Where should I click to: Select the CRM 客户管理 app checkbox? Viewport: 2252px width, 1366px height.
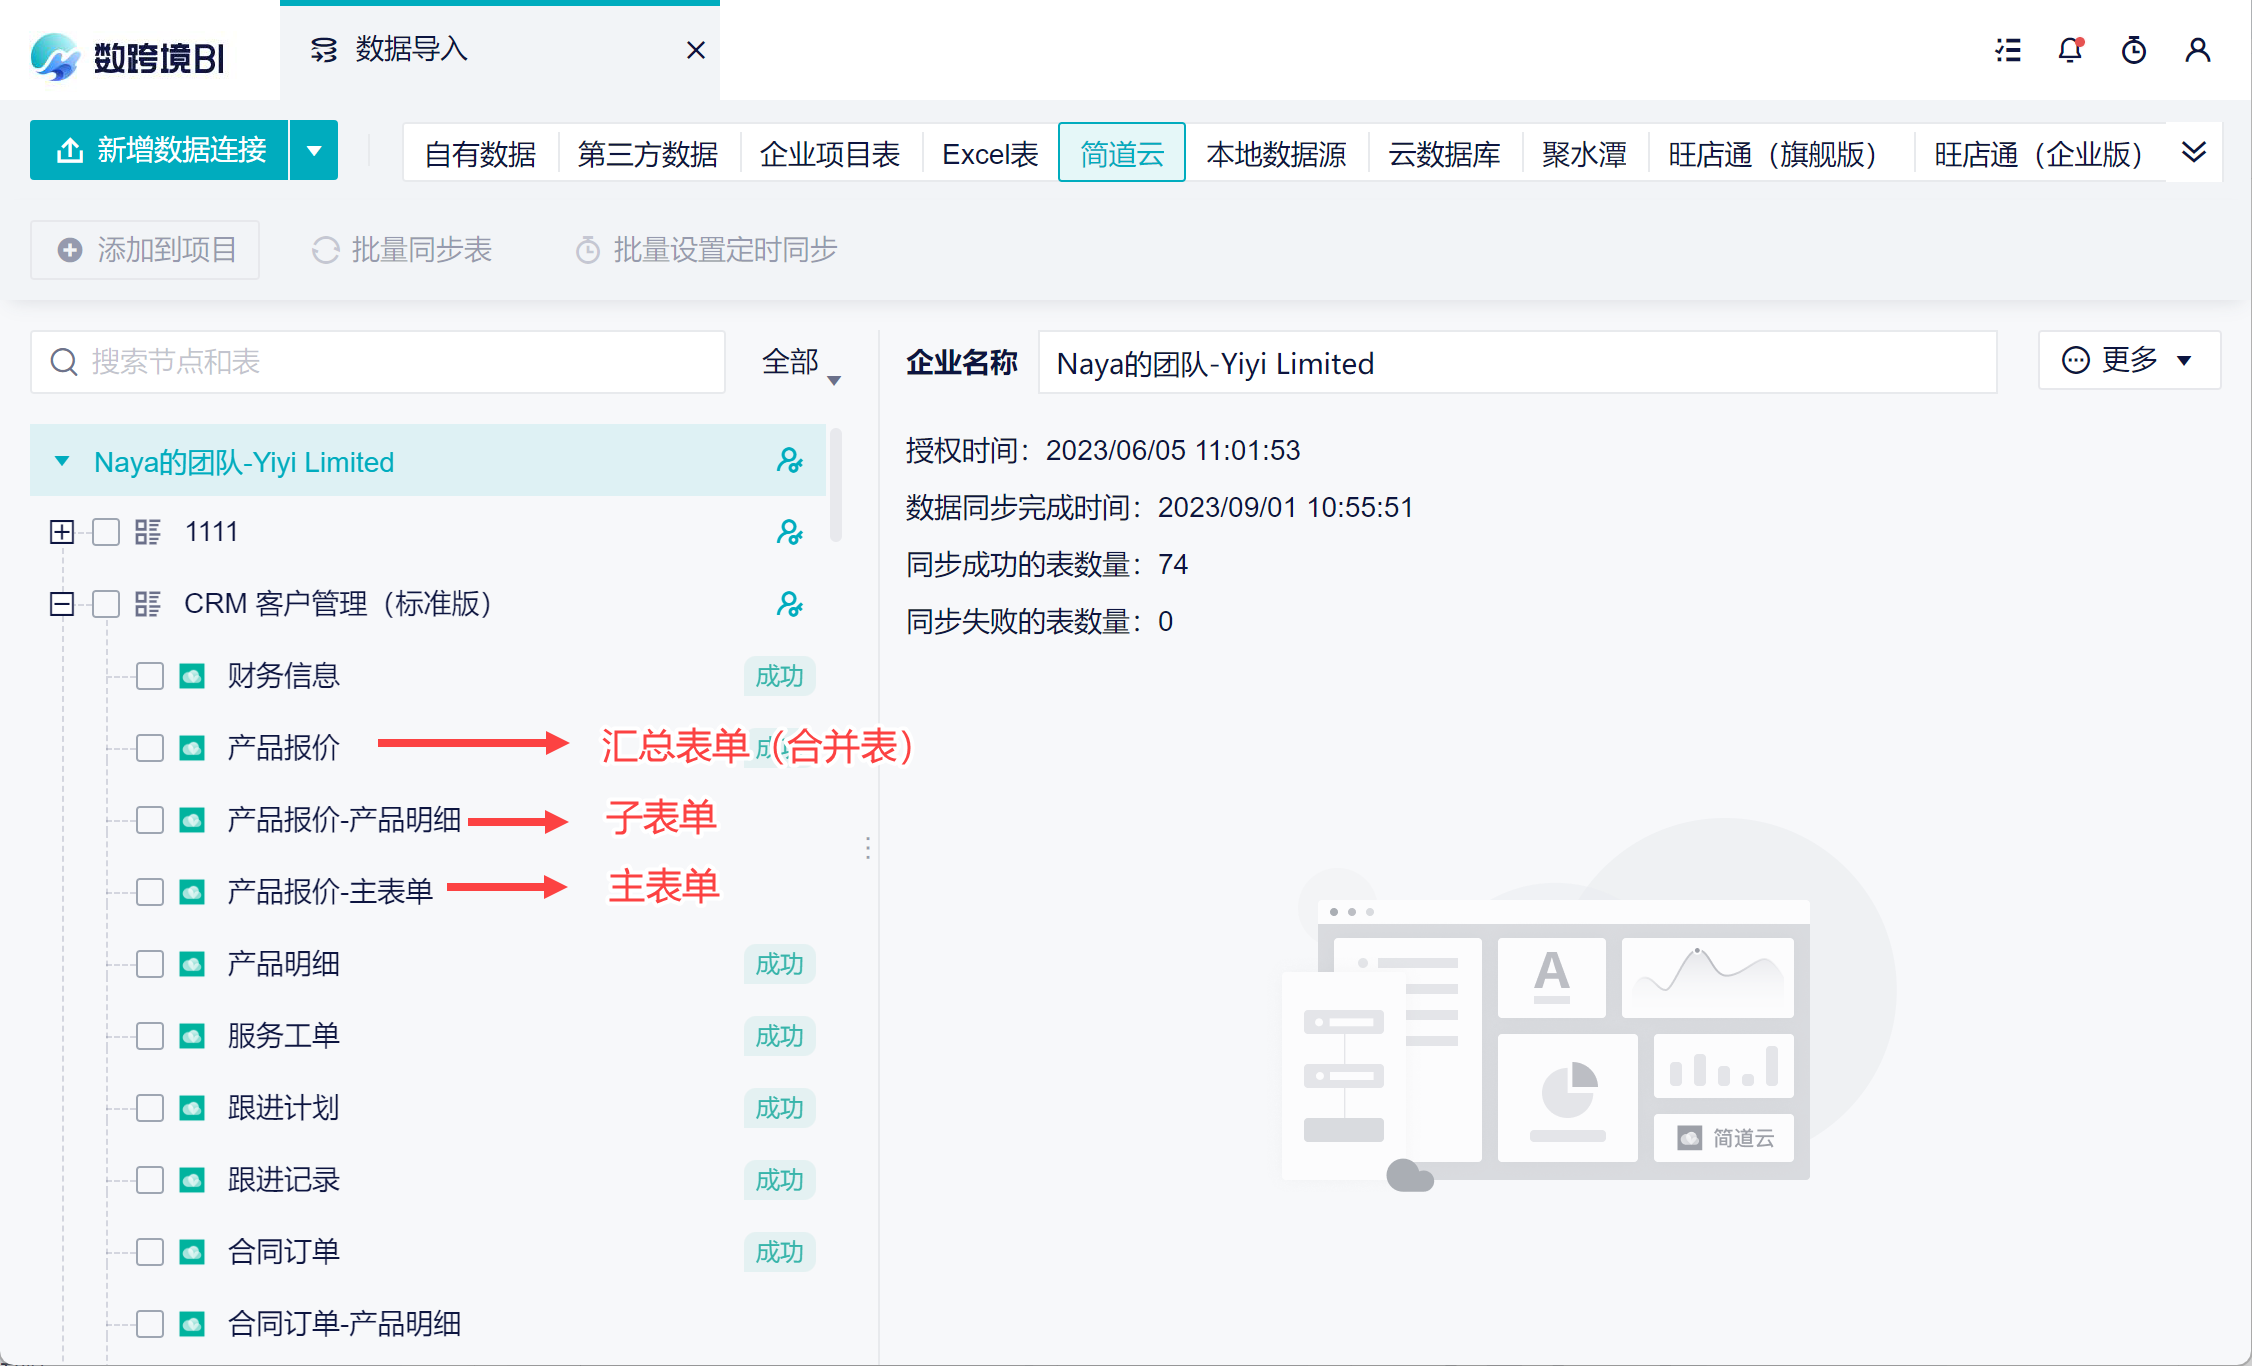106,604
